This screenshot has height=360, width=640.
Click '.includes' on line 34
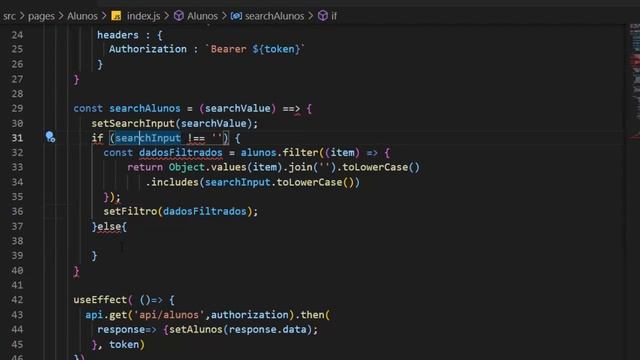(x=172, y=182)
